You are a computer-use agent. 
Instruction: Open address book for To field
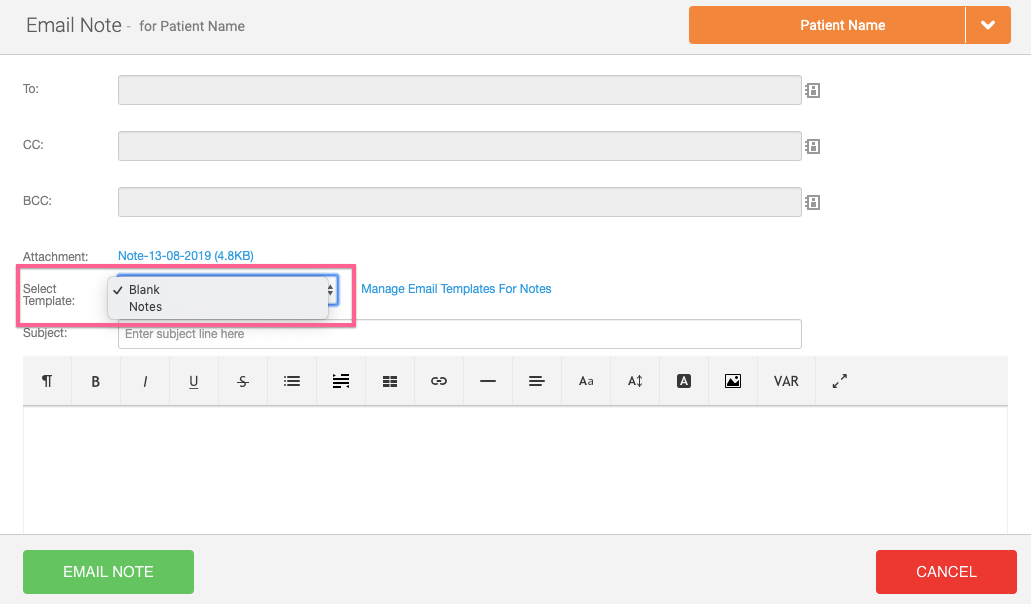tap(813, 91)
